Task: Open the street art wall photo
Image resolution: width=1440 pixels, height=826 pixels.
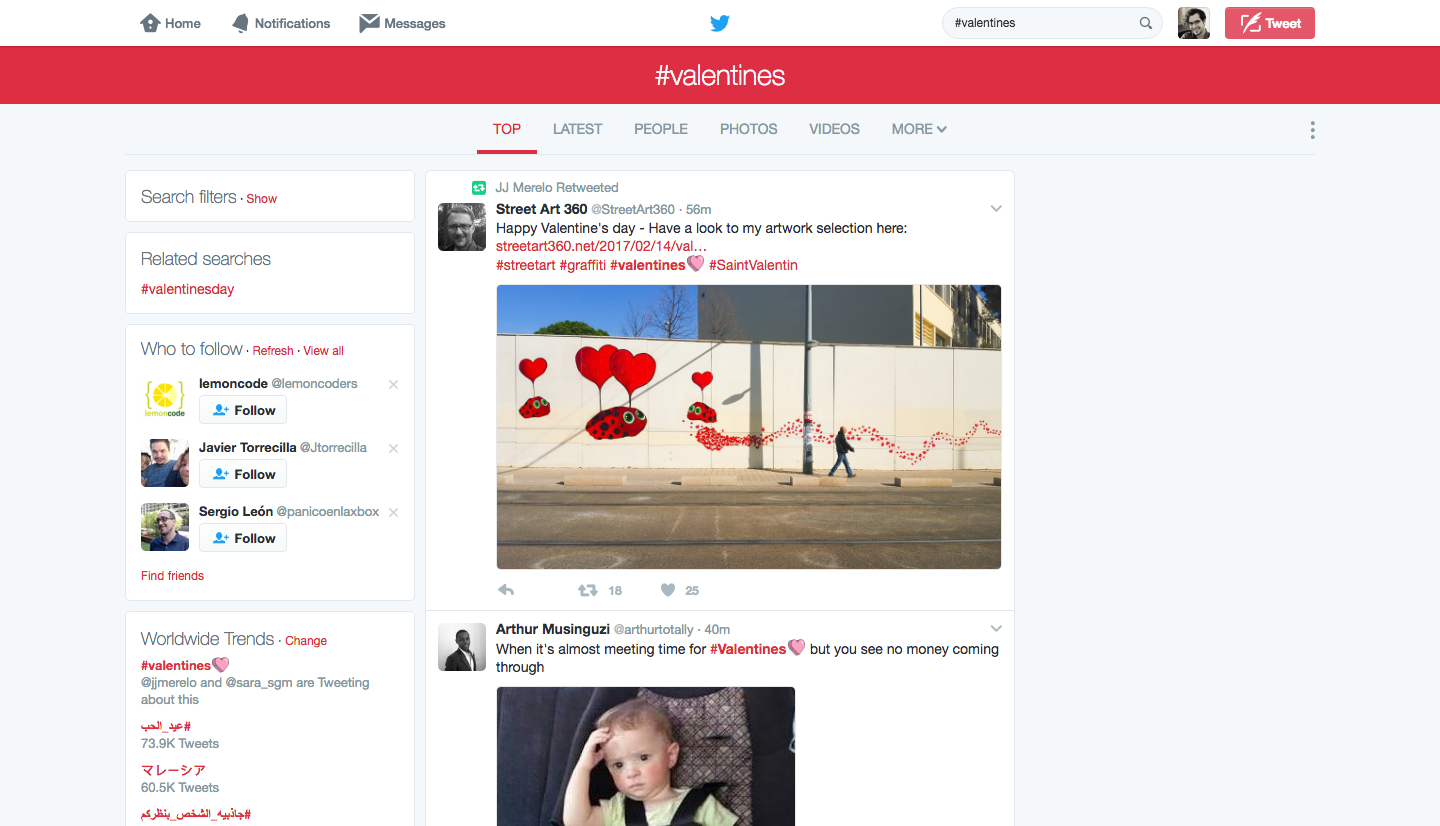Action: [749, 427]
